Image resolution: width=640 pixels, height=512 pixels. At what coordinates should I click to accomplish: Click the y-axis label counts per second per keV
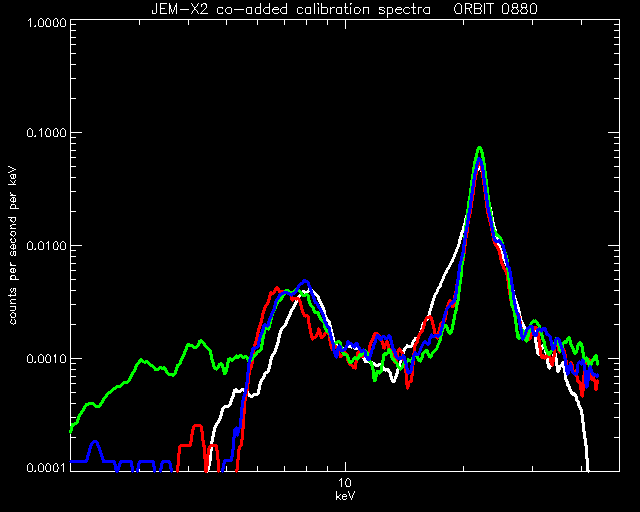pyautogui.click(x=13, y=245)
